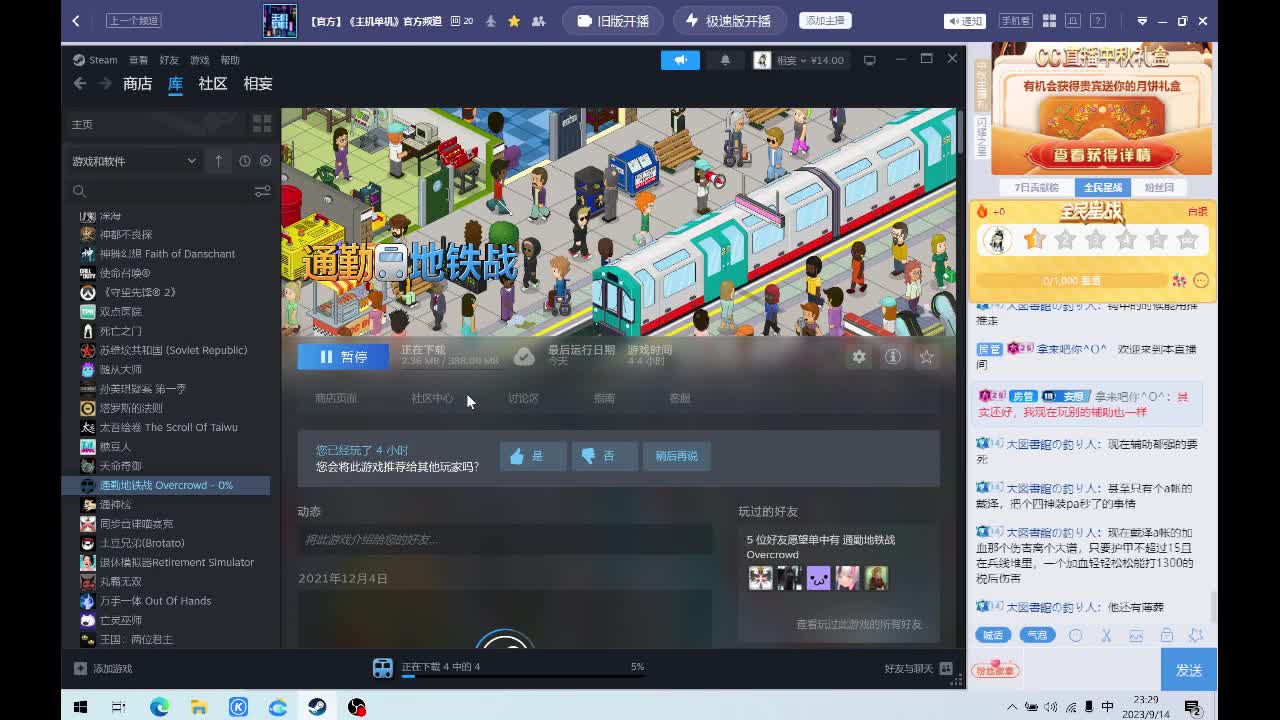Expand the account 相妄 ¥14.00 dropdown
The image size is (1280, 720).
pyautogui.click(x=801, y=60)
